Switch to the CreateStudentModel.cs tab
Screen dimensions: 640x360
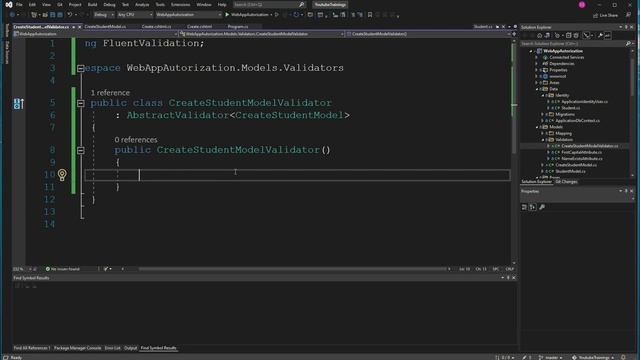[105, 27]
